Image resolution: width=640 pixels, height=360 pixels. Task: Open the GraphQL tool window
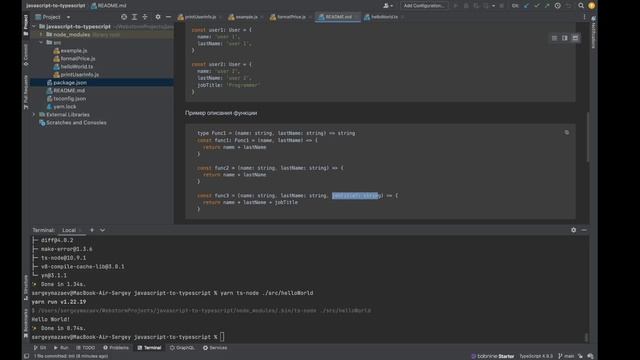pyautogui.click(x=182, y=348)
